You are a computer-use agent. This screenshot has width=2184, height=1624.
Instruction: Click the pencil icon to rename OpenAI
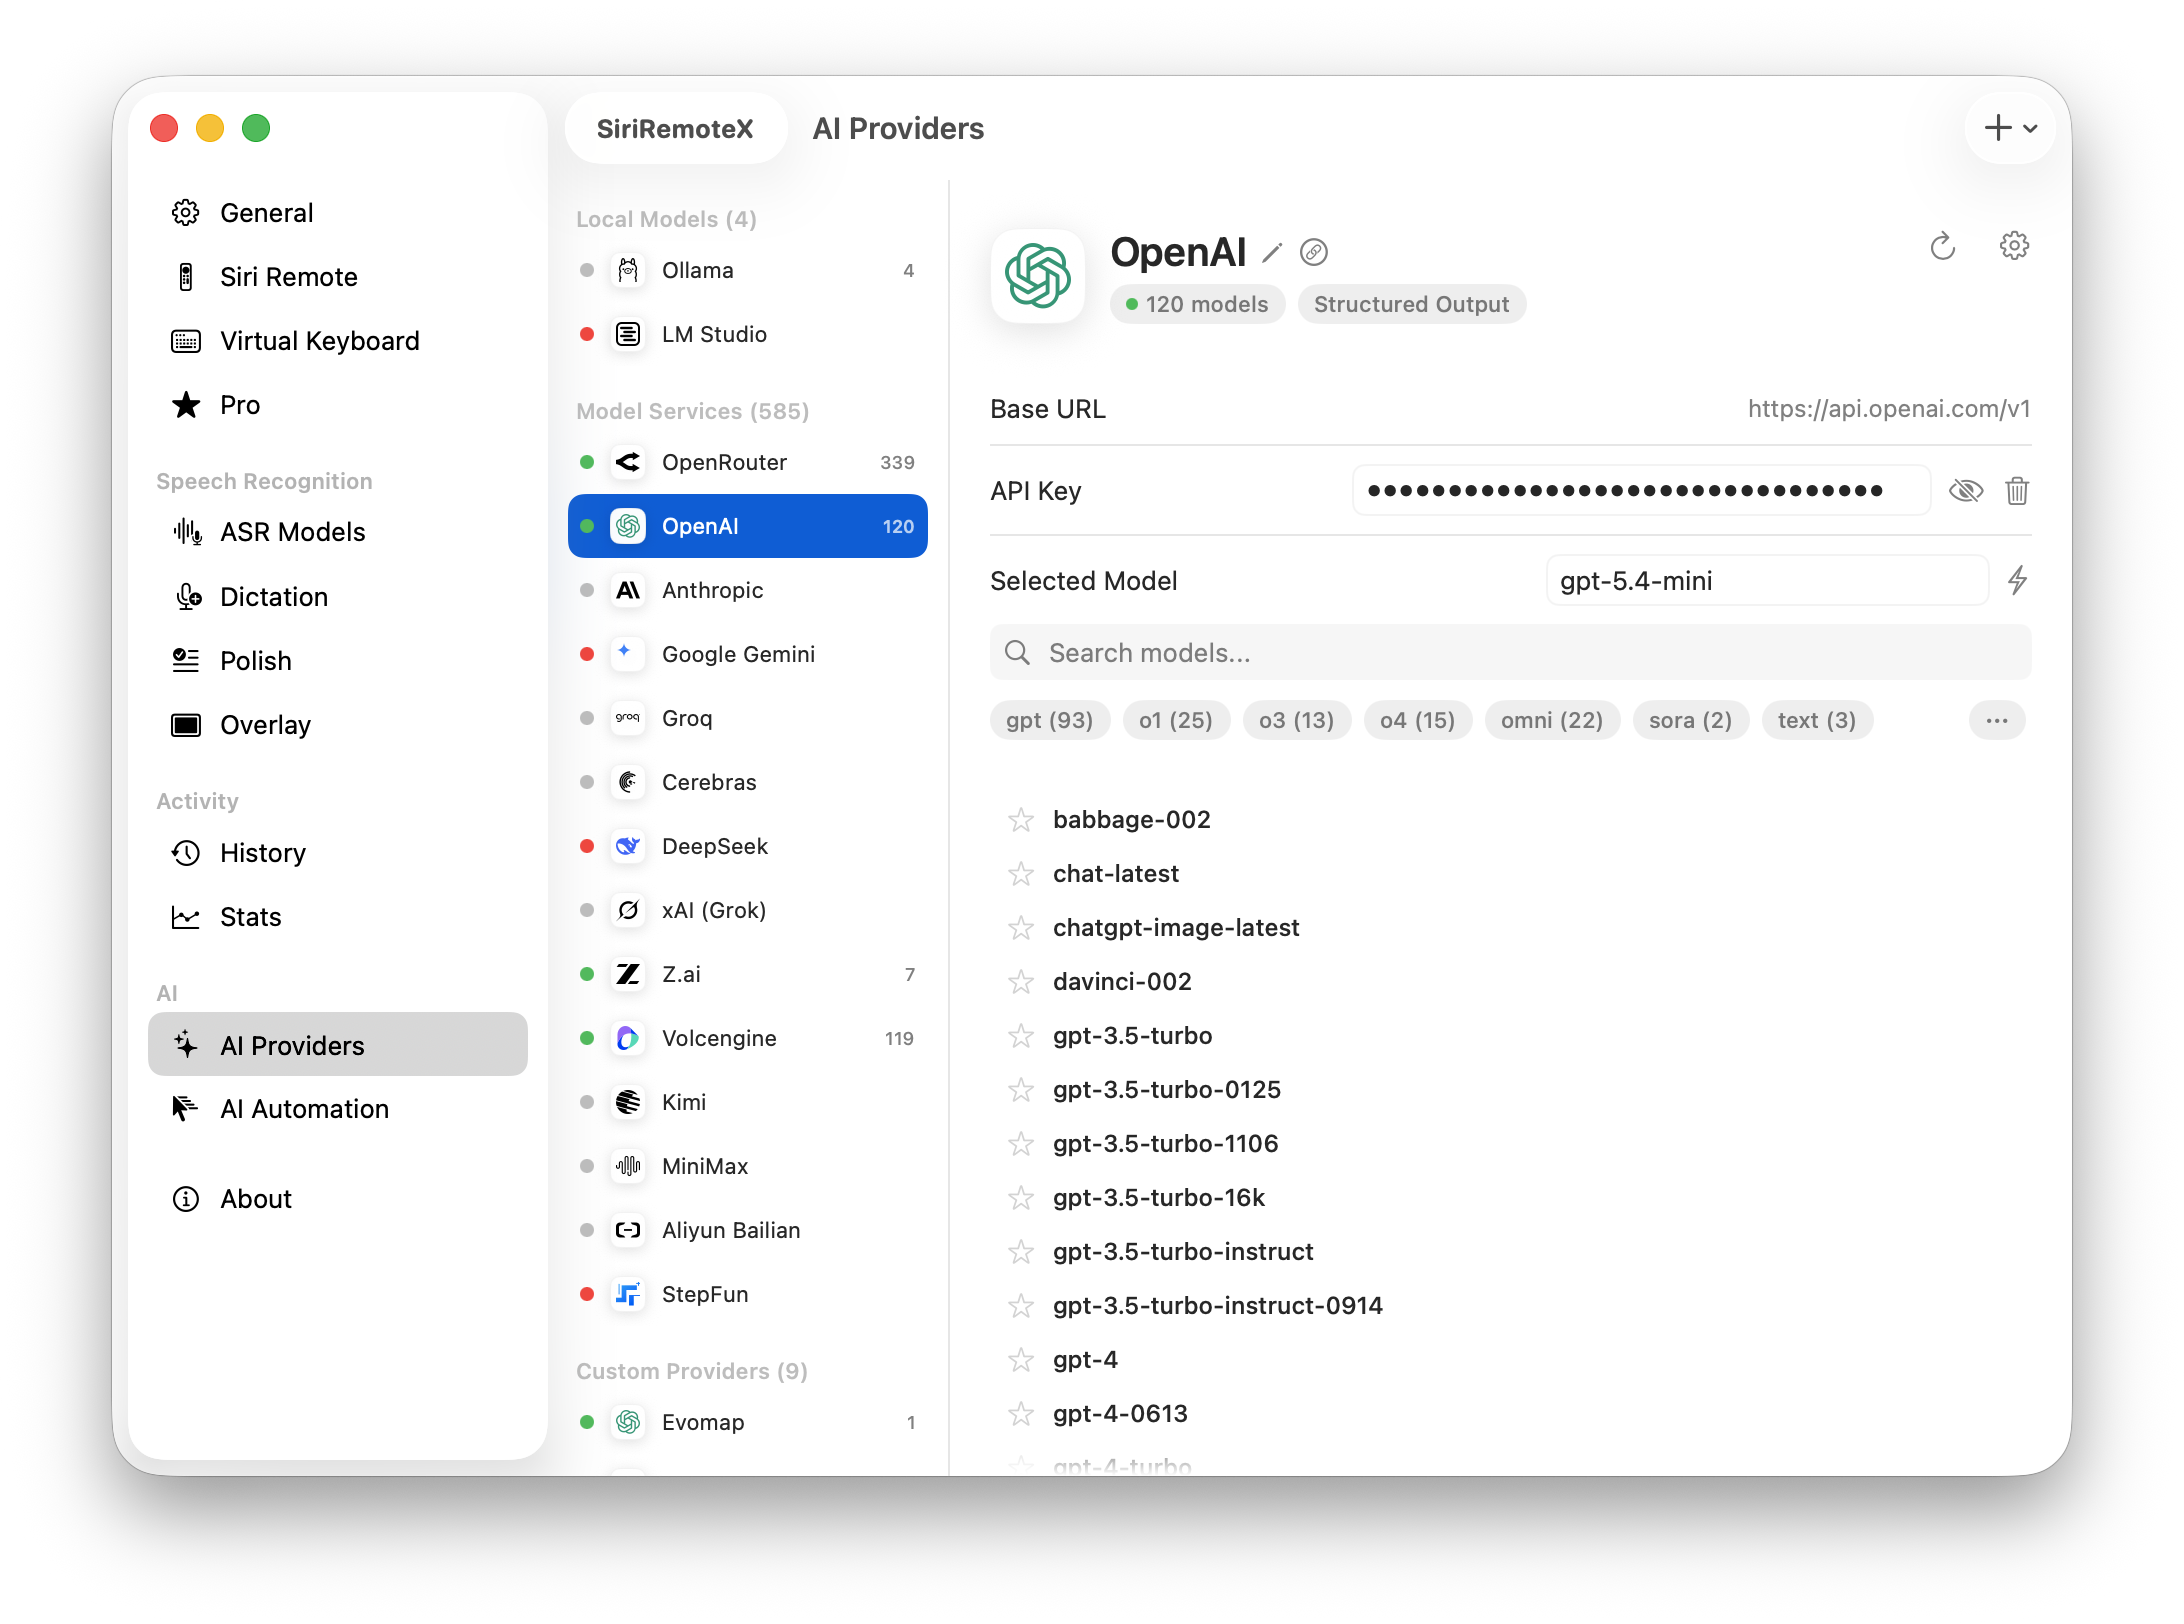pyautogui.click(x=1272, y=253)
